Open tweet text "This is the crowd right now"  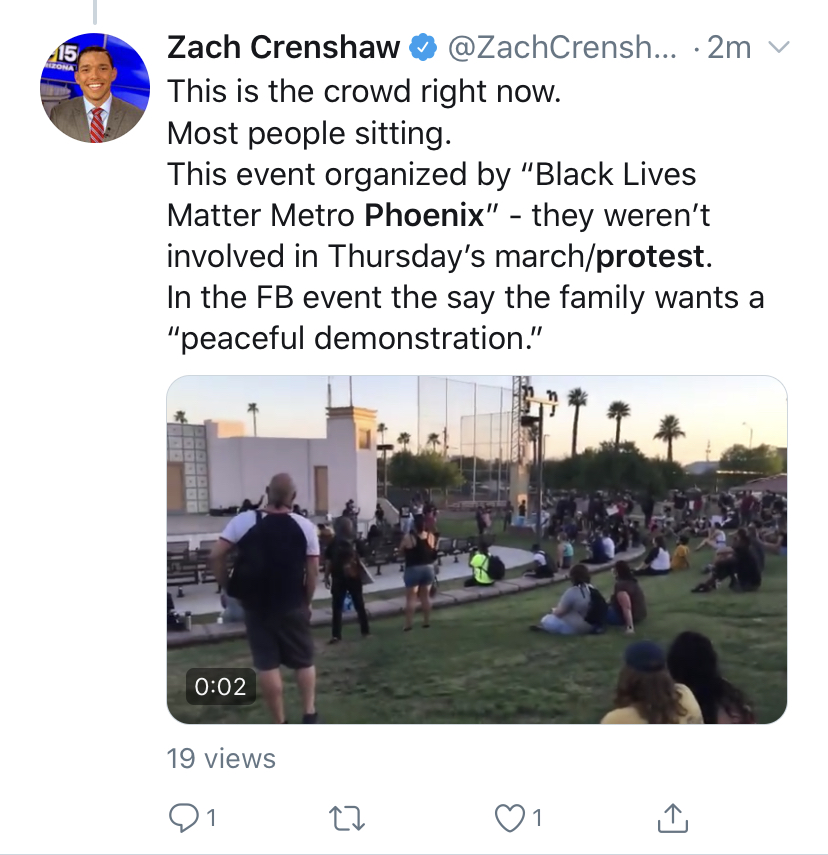[x=364, y=91]
